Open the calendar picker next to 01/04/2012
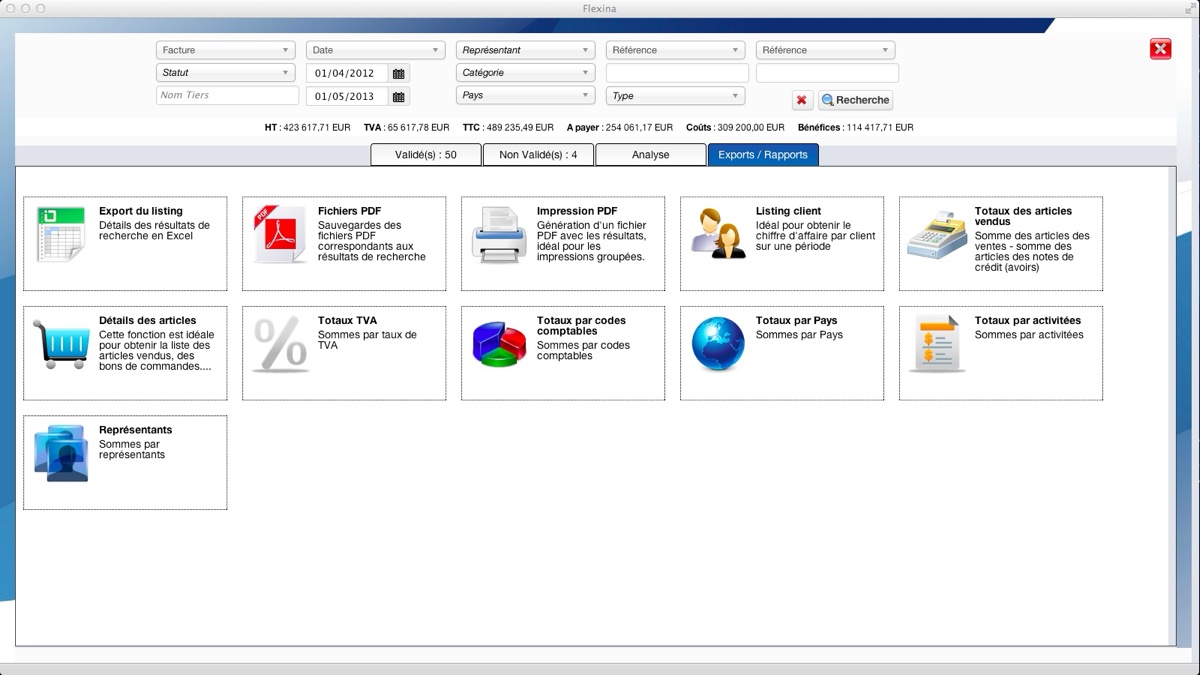The width and height of the screenshot is (1200, 675). point(399,74)
